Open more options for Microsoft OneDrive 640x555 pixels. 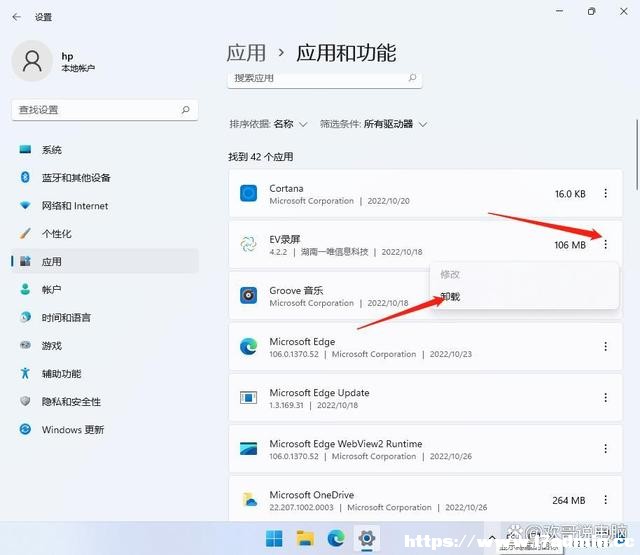tap(605, 500)
